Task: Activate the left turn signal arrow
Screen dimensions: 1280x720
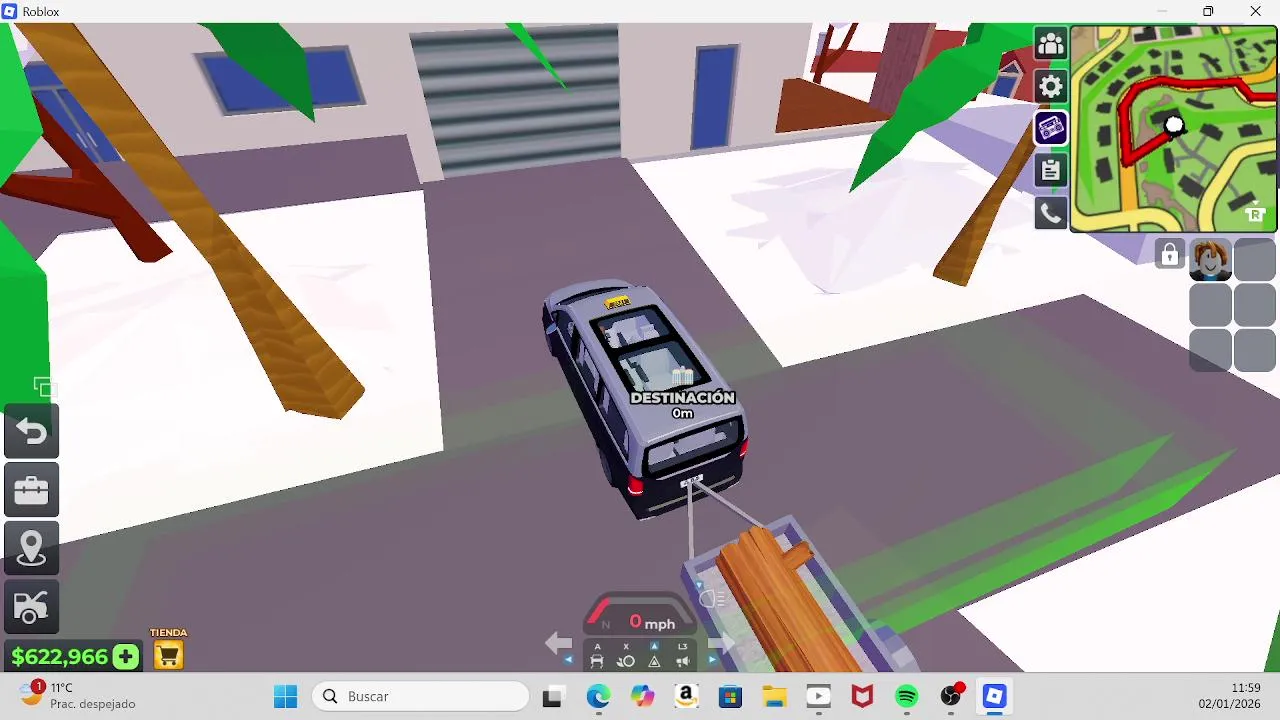Action: pos(558,643)
